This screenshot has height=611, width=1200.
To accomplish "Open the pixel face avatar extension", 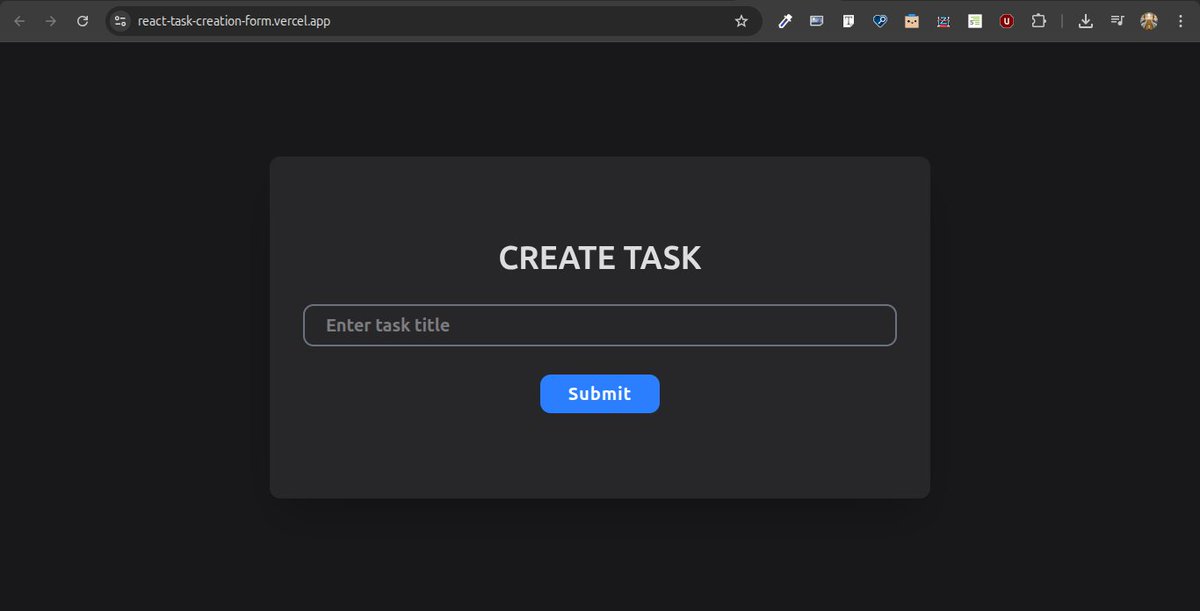I will [912, 21].
